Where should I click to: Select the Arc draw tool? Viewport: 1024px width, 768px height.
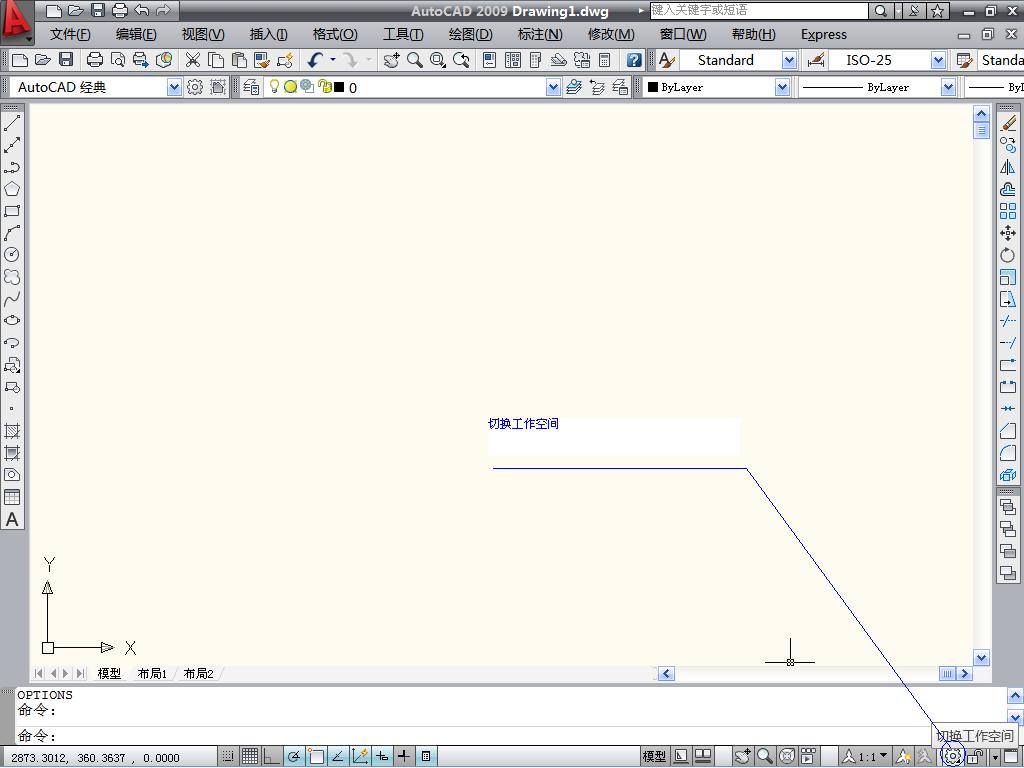12,232
